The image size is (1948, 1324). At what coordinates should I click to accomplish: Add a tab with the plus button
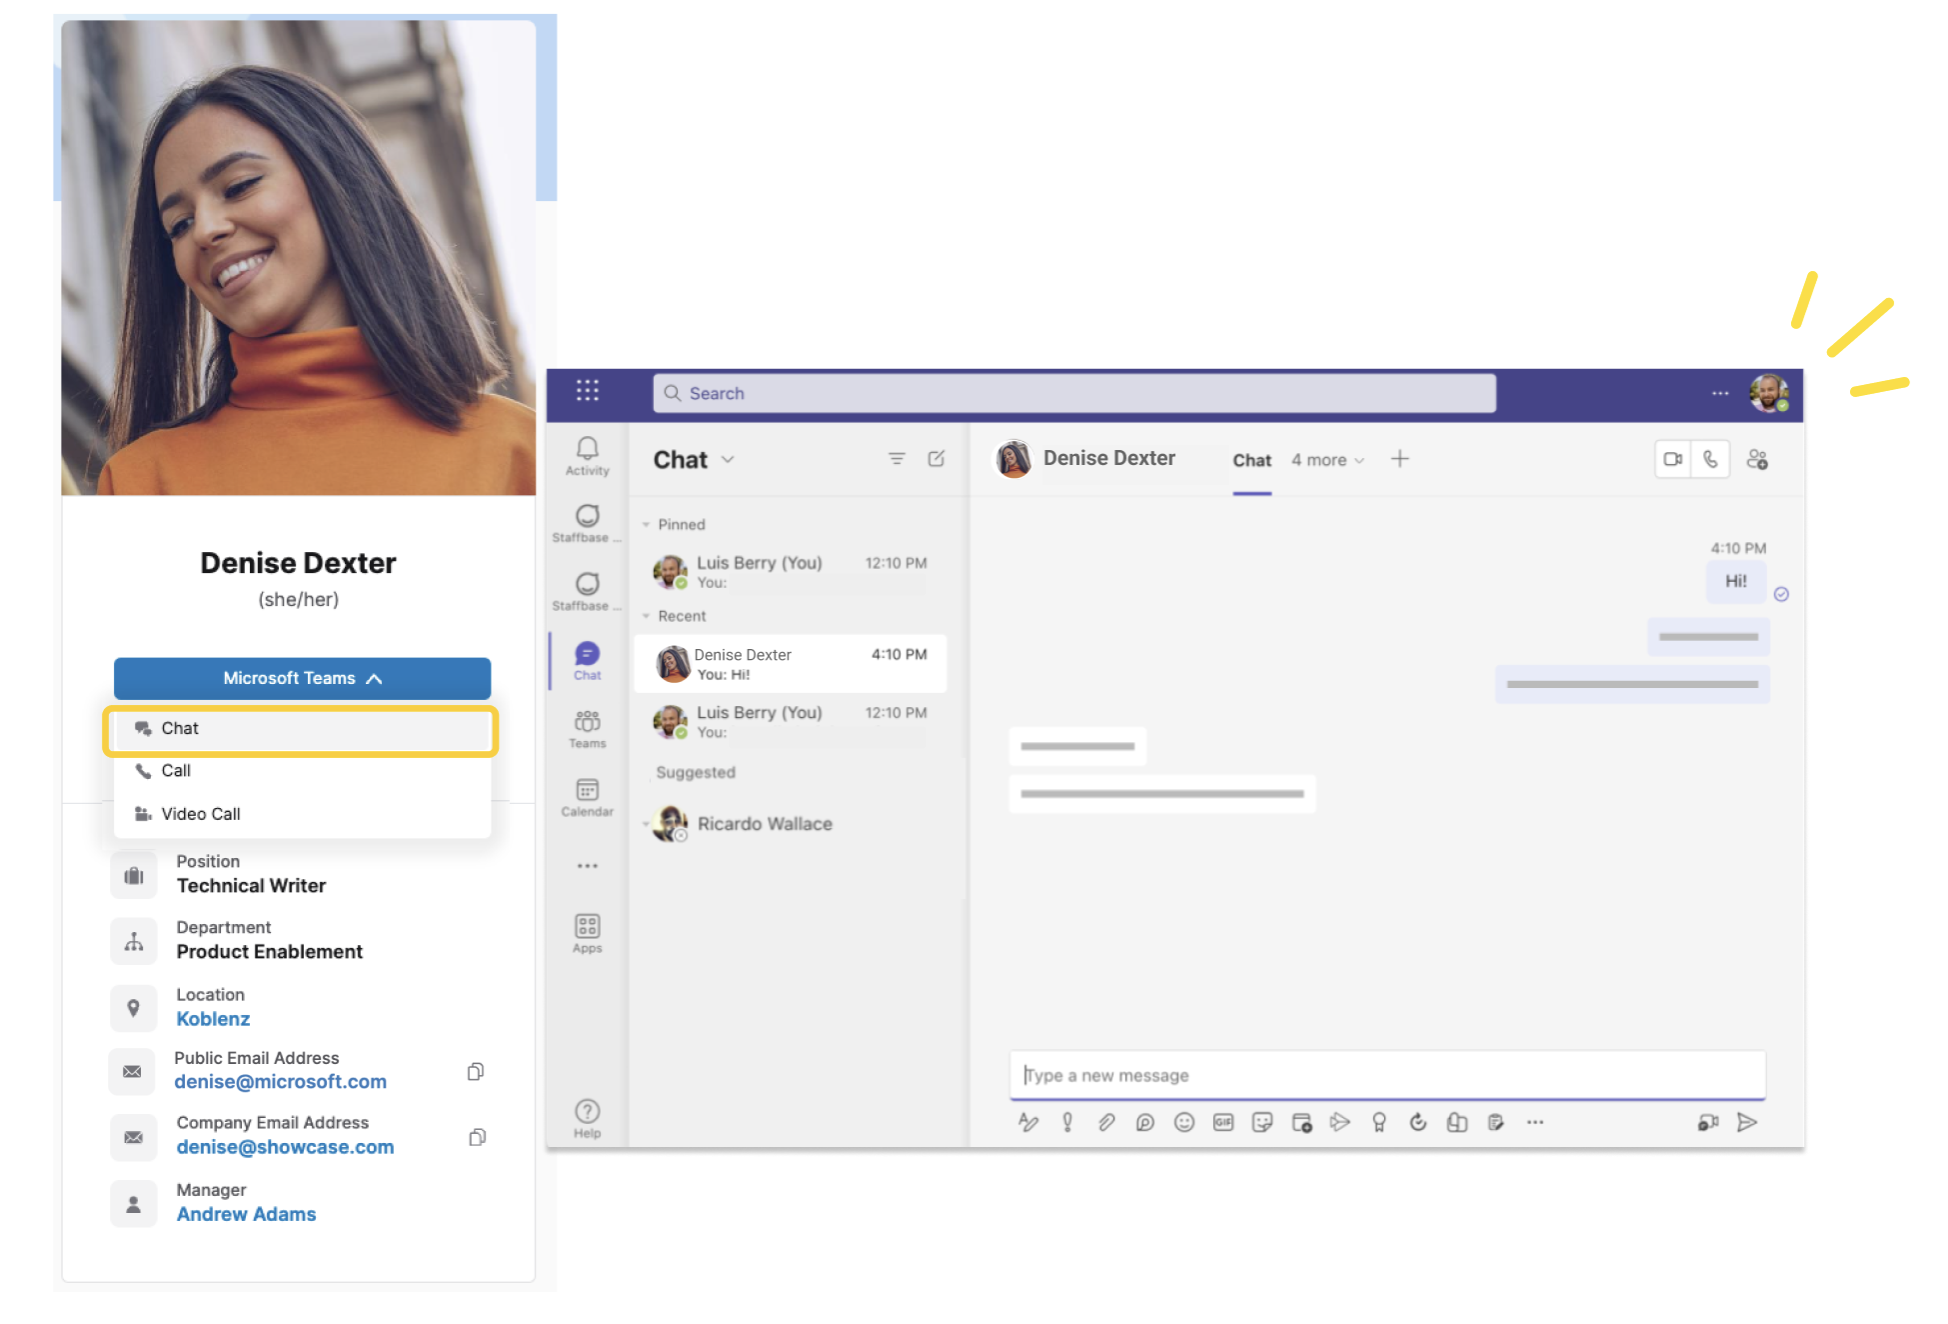[x=1400, y=459]
